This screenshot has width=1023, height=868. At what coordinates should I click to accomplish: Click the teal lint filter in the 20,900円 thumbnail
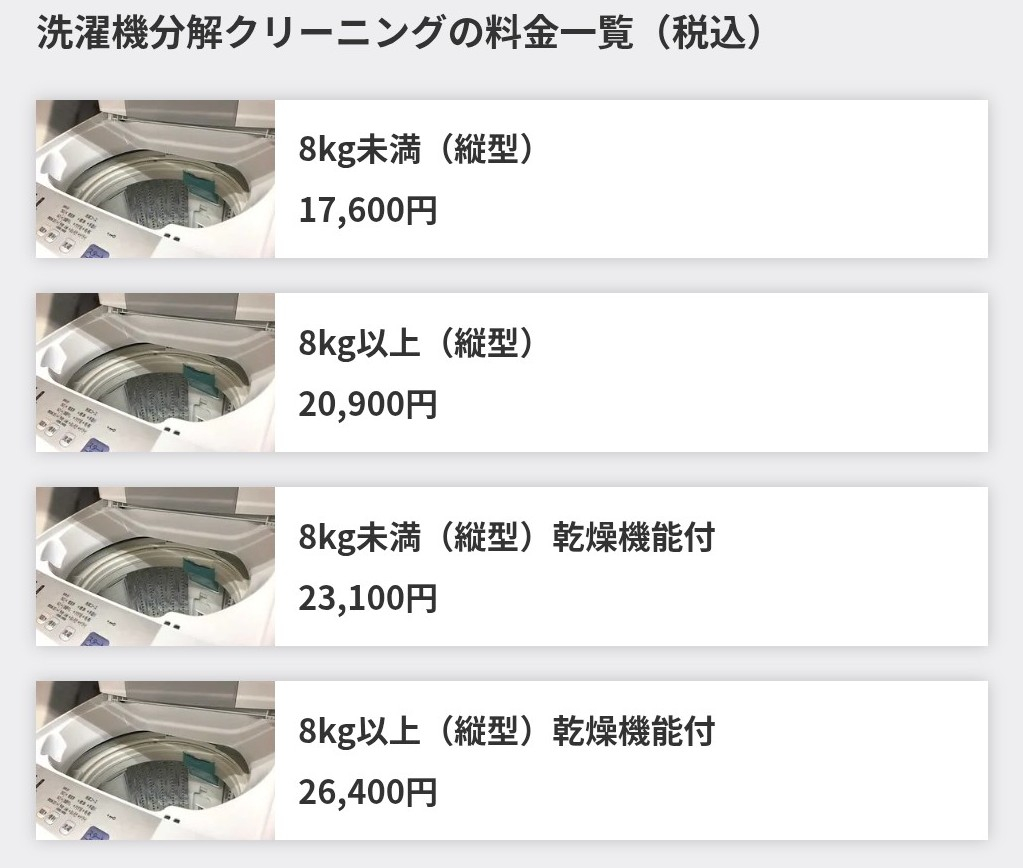click(214, 379)
